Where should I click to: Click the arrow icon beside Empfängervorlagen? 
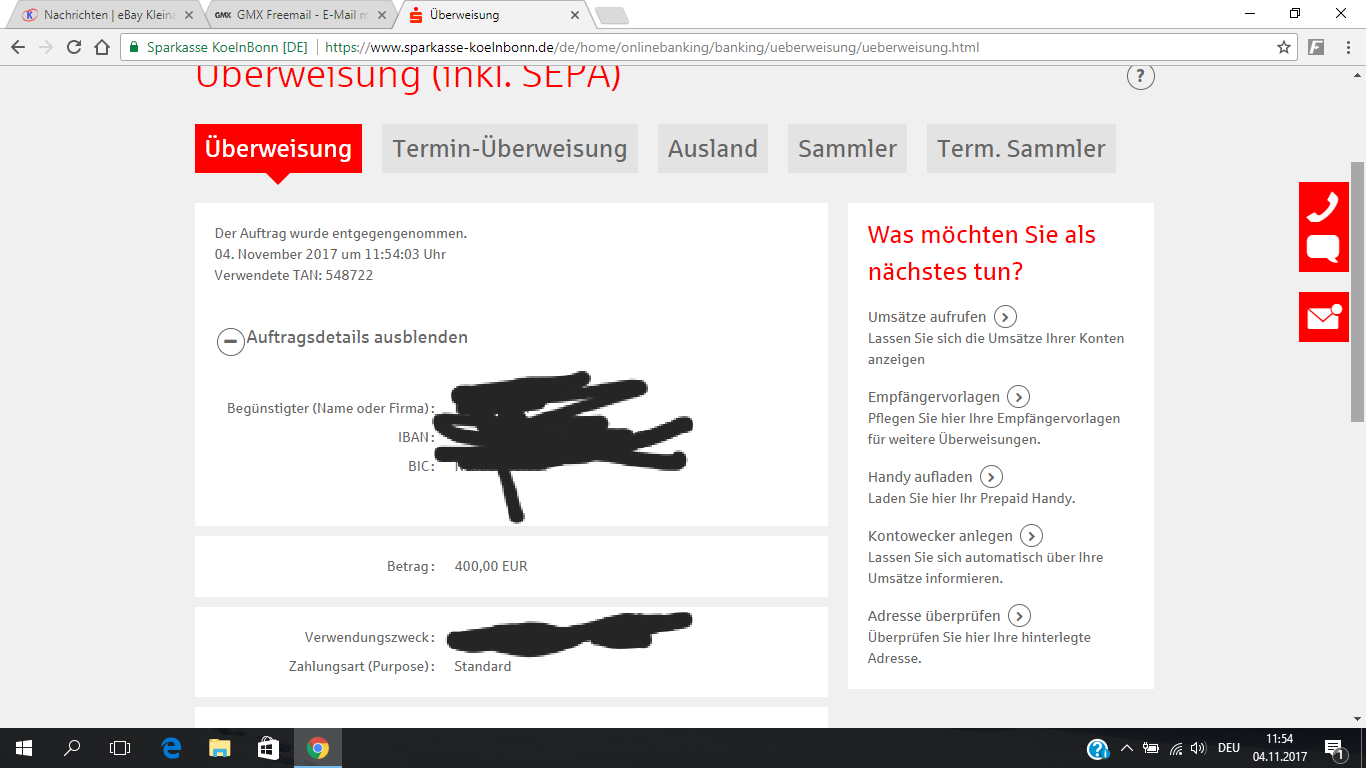(x=1018, y=397)
